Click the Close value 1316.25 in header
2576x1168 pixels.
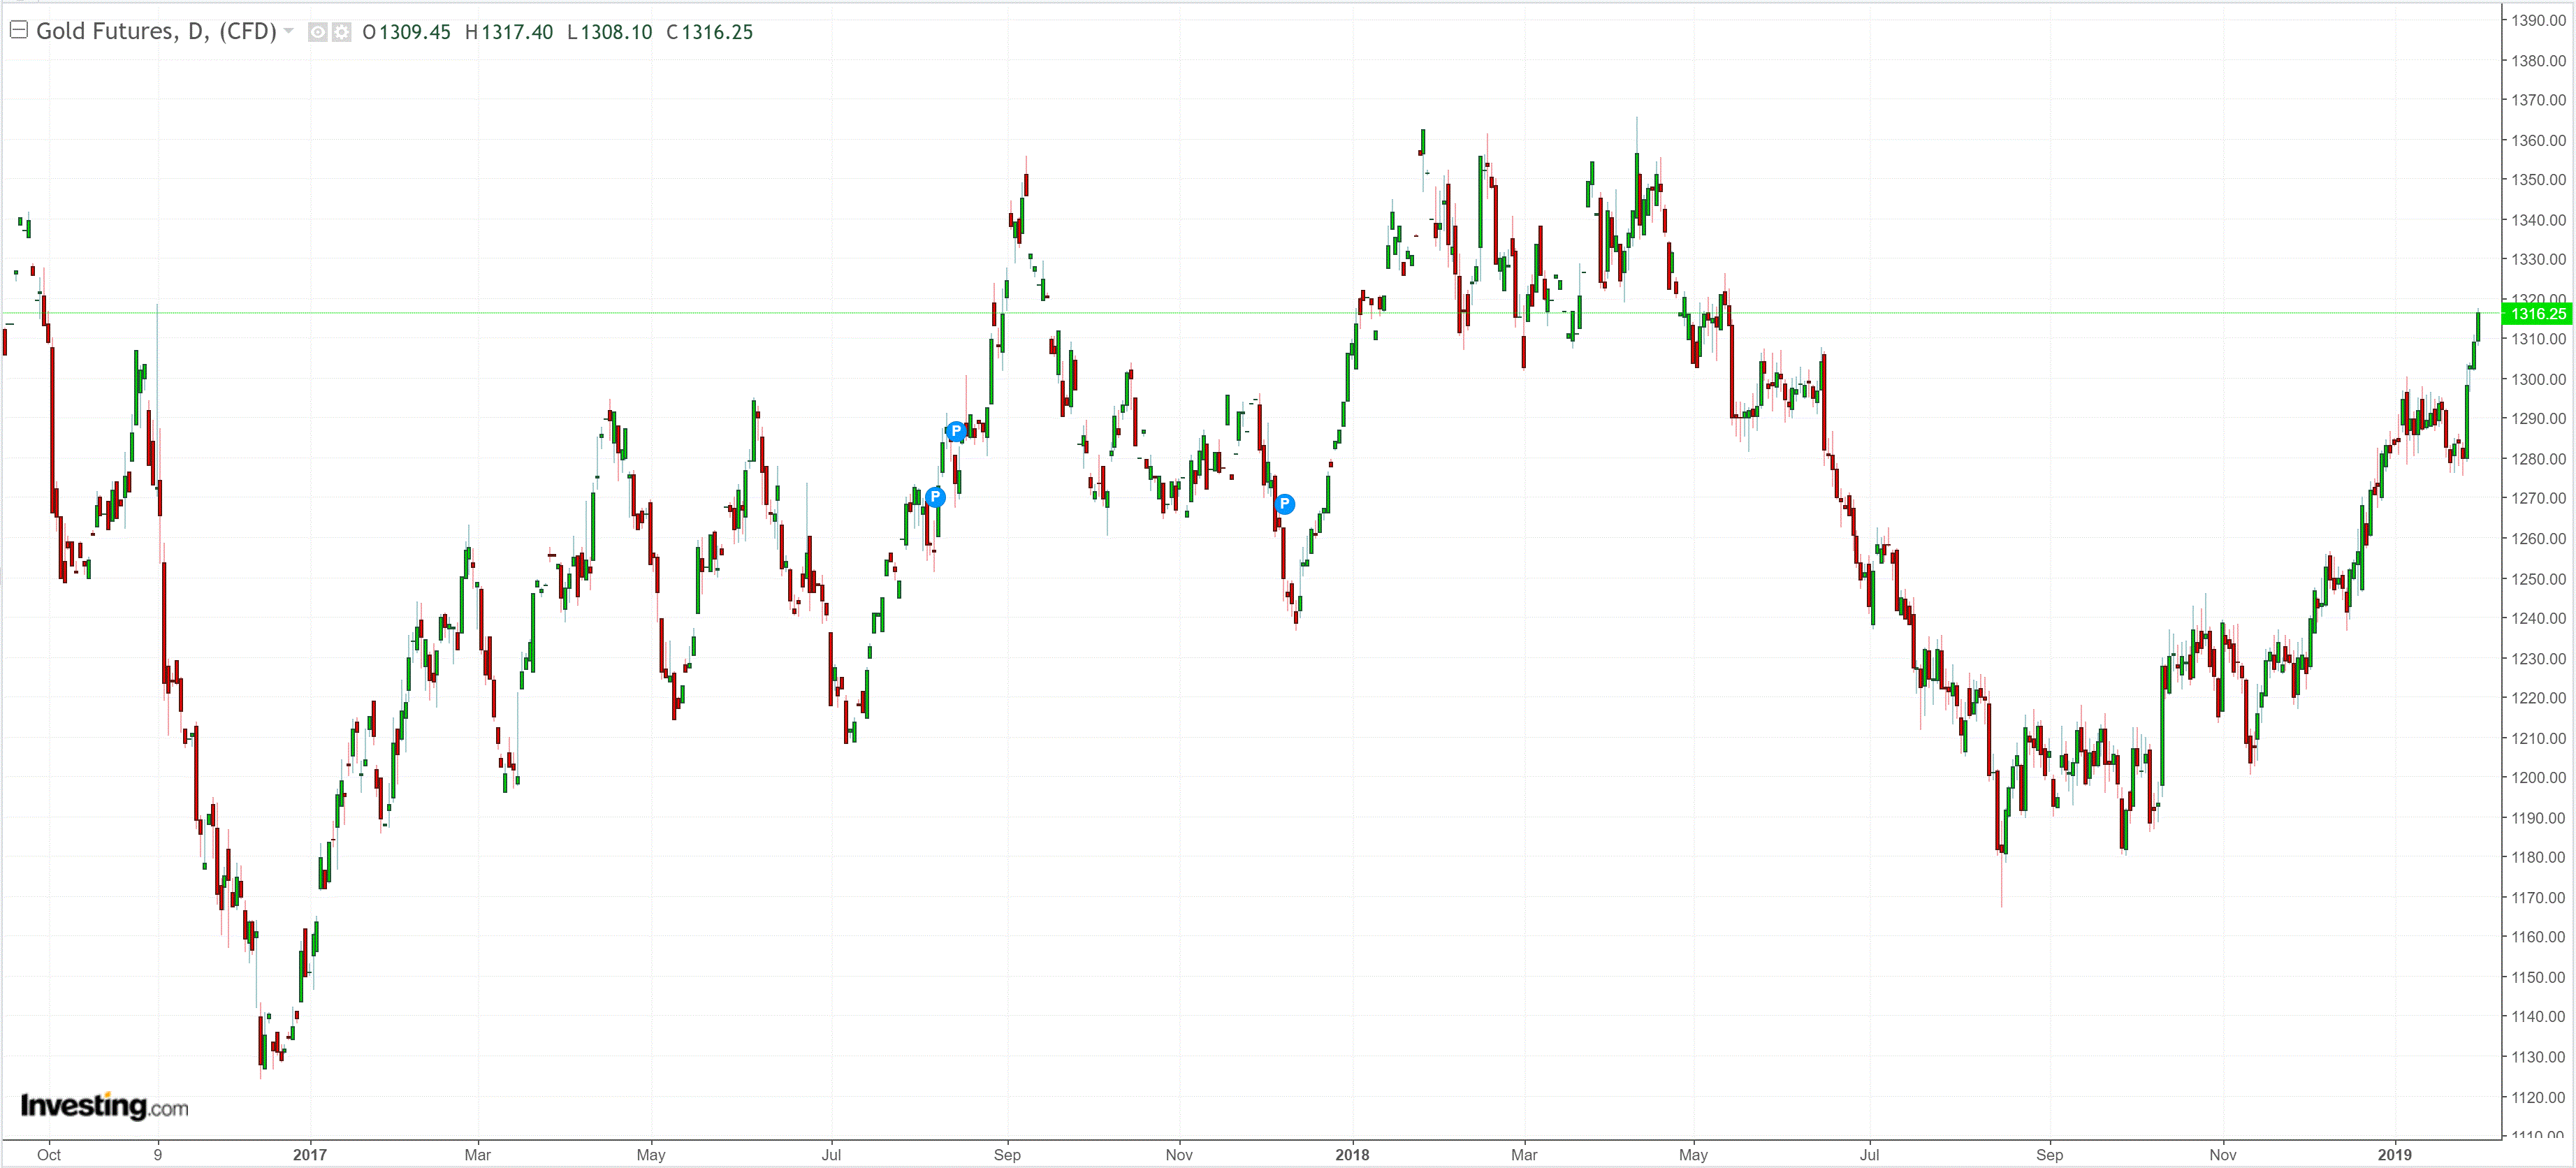(x=717, y=32)
